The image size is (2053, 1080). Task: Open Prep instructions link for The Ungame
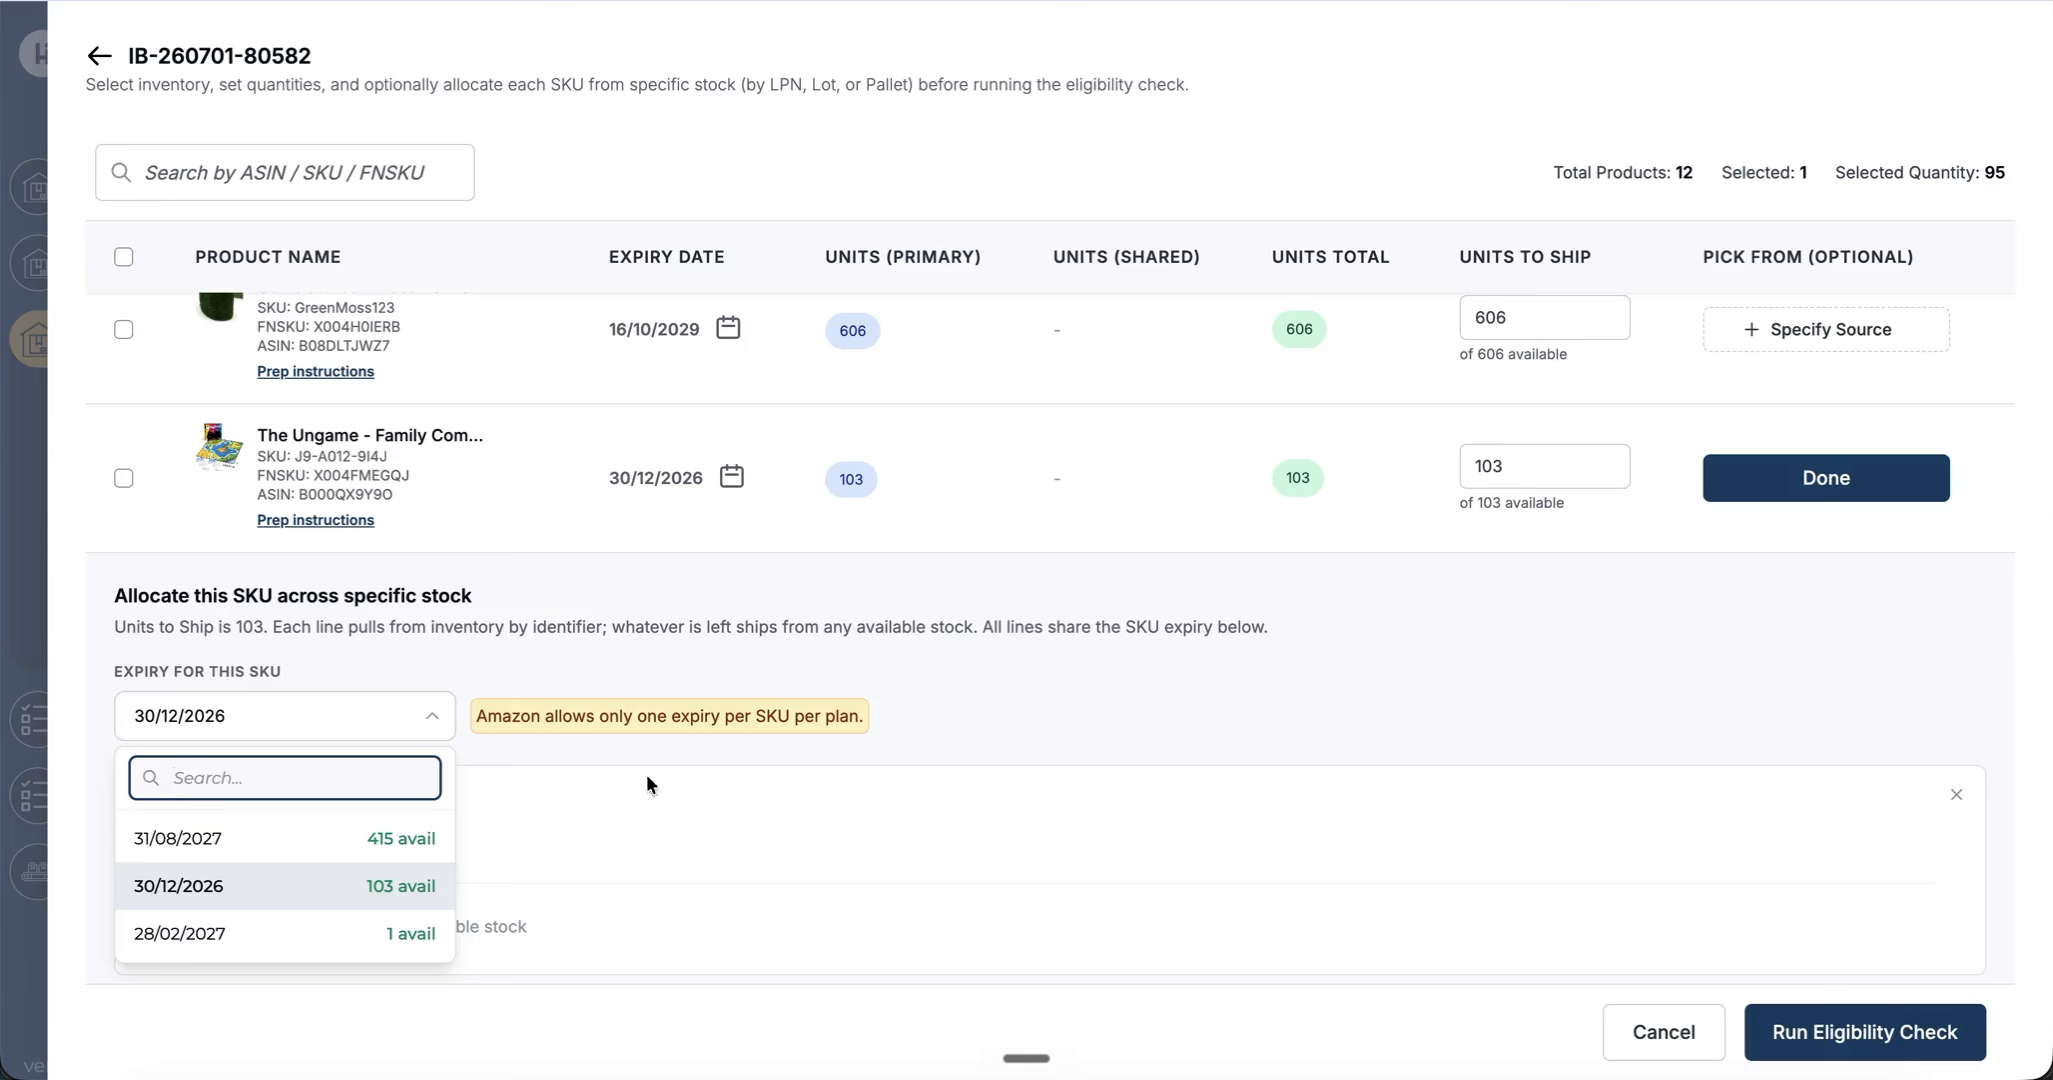tap(315, 520)
